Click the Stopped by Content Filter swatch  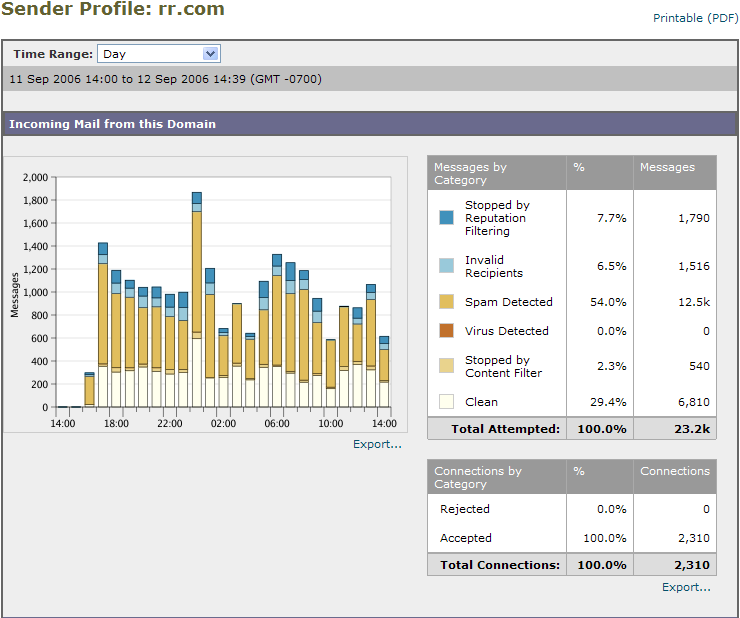446,366
